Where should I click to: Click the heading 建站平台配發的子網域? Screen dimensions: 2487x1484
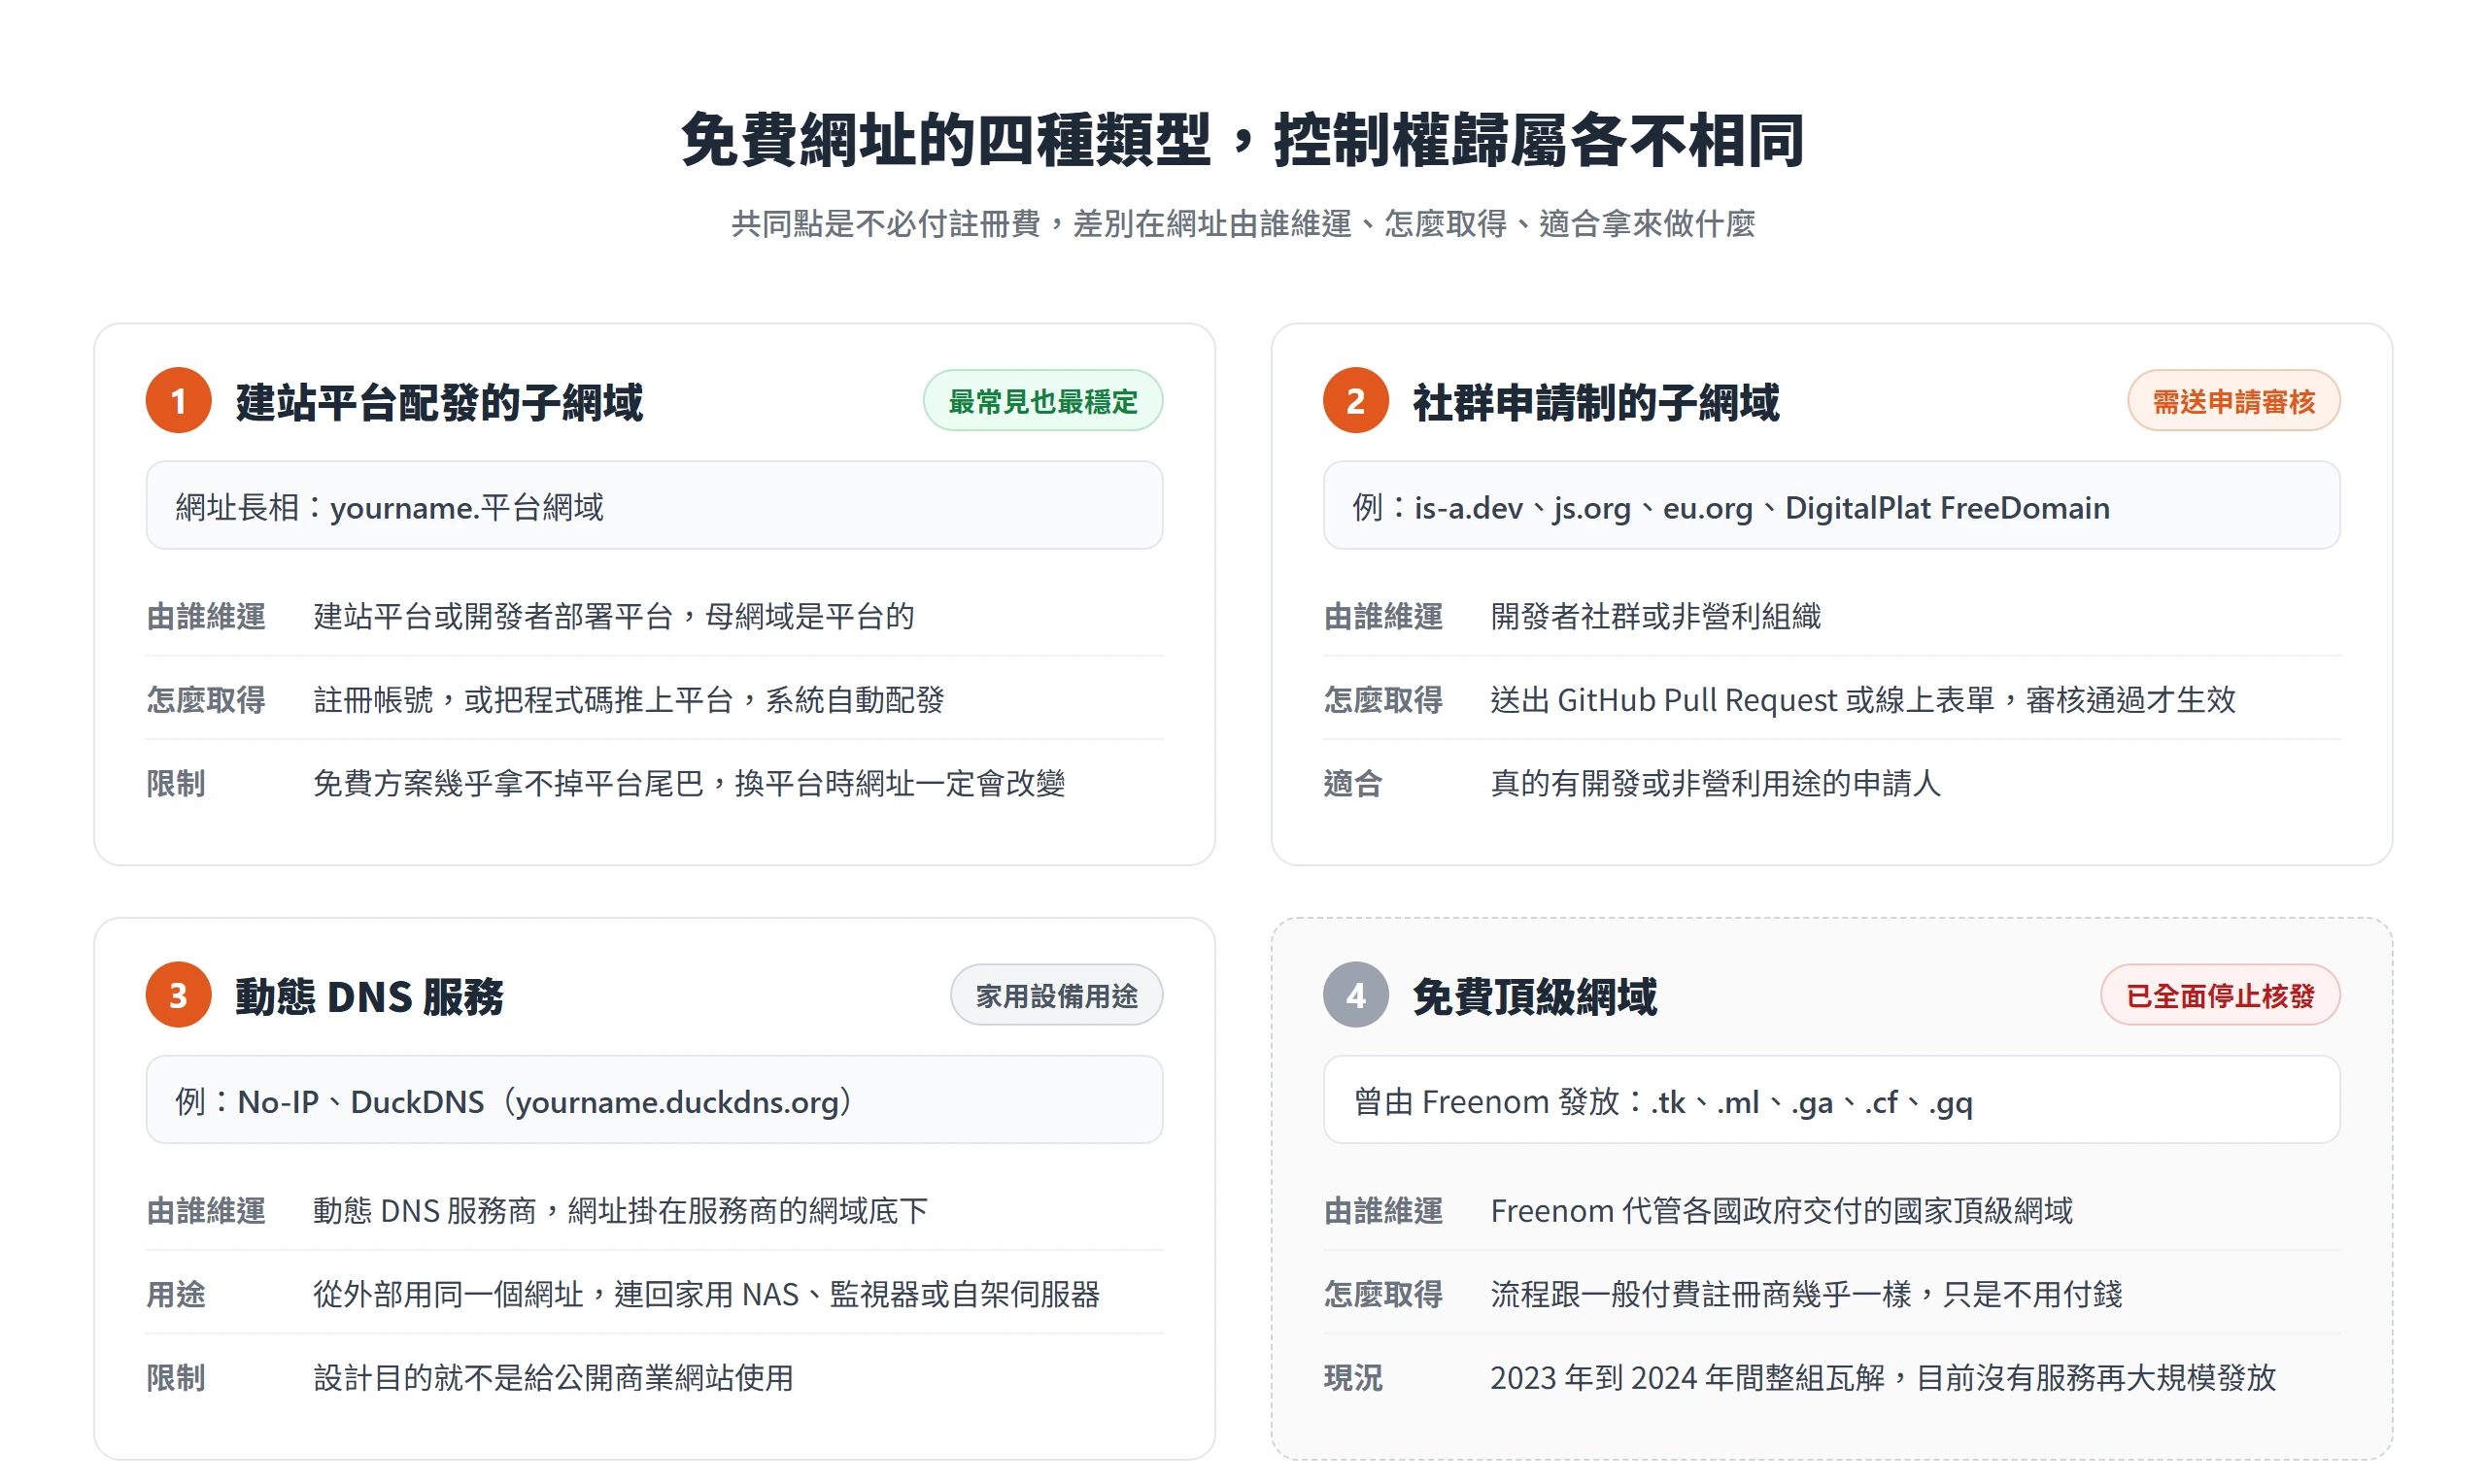440,402
